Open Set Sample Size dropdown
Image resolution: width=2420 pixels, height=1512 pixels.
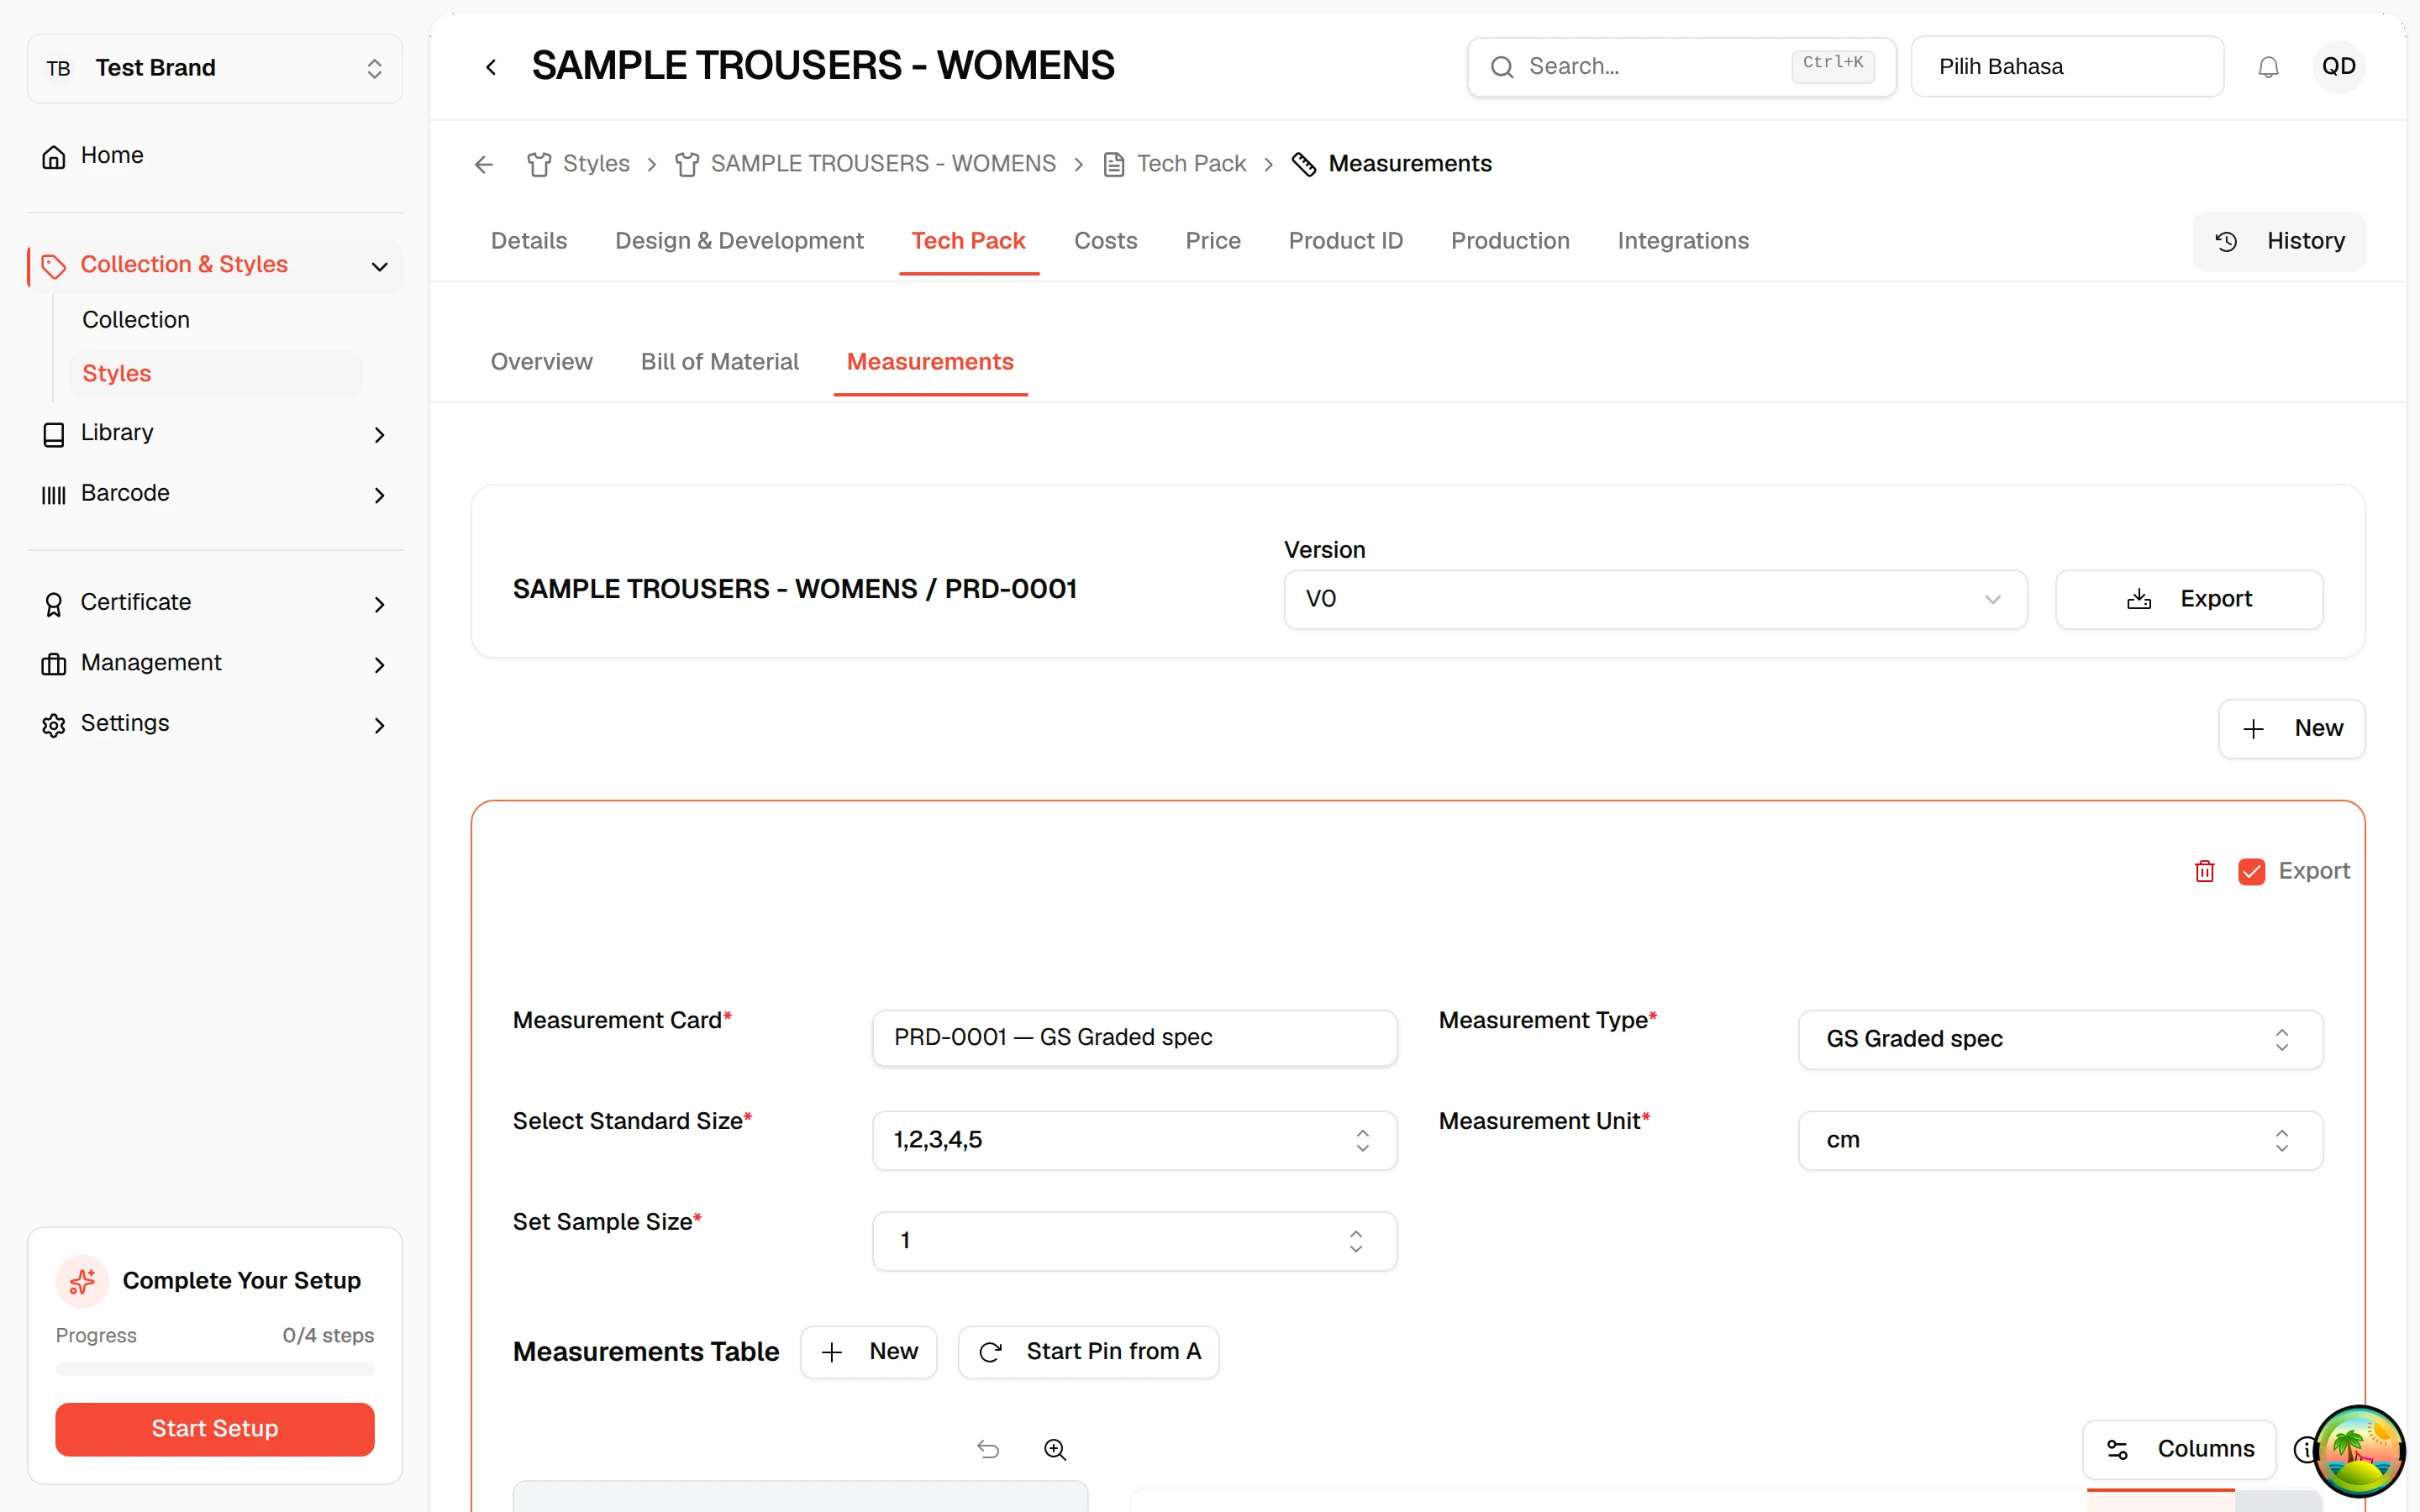(1134, 1241)
